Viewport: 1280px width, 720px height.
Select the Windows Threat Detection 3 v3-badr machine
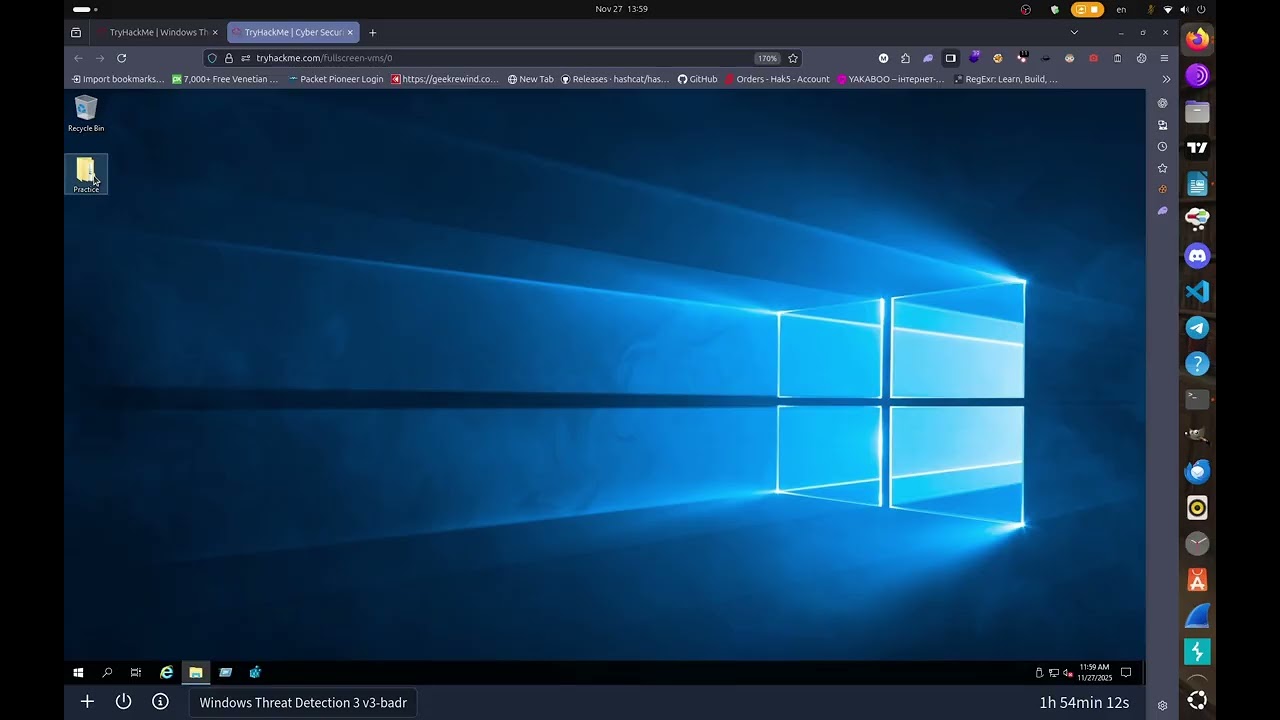point(303,703)
